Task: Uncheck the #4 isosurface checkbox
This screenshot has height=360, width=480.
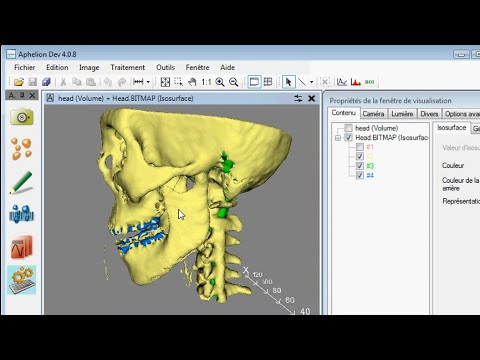Action: (x=360, y=175)
